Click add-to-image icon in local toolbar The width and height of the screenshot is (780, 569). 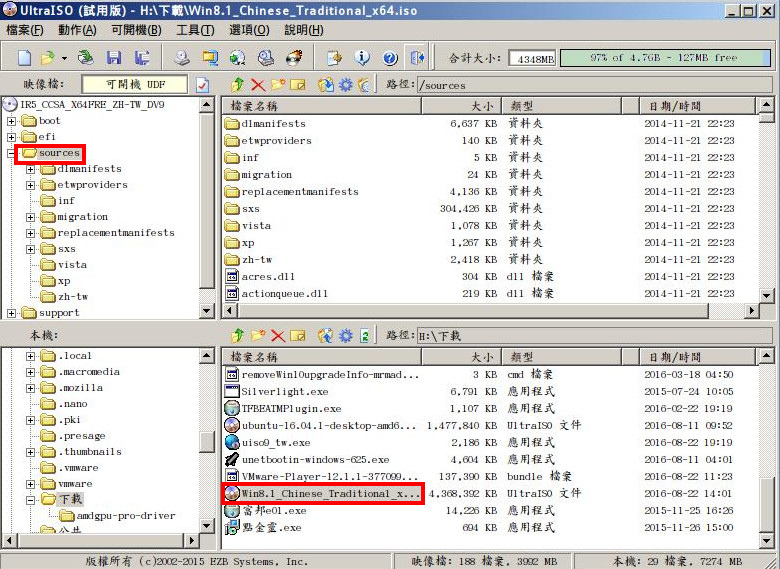326,336
